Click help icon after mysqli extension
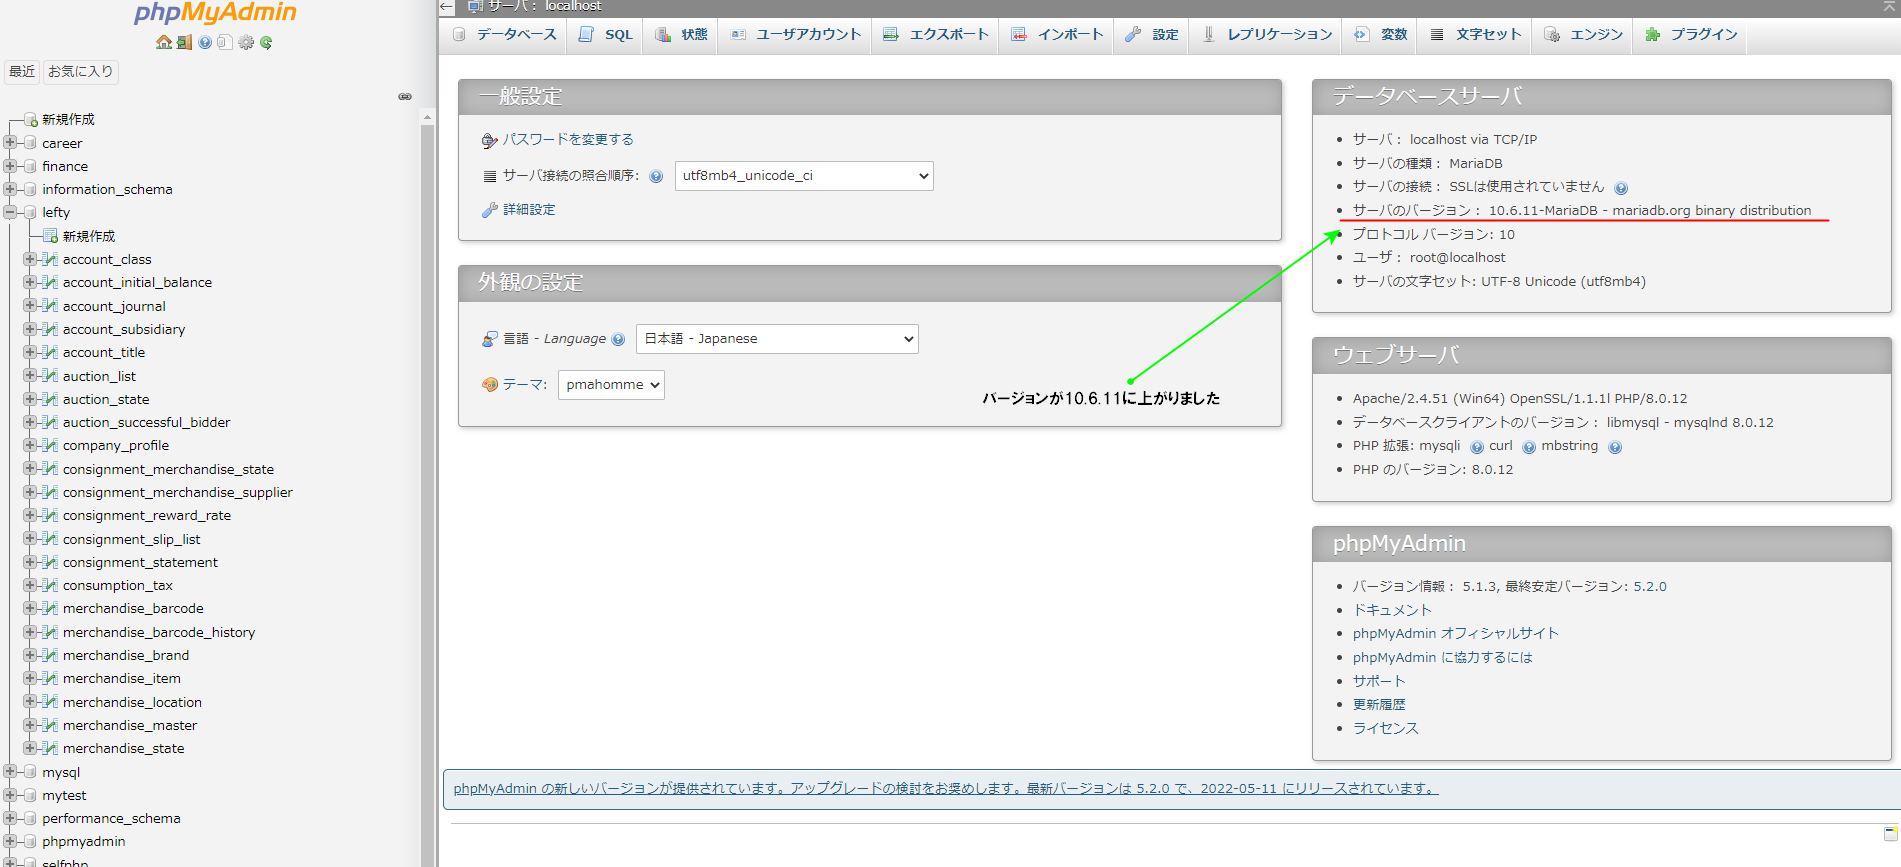This screenshot has height=867, width=1901. [x=1477, y=447]
